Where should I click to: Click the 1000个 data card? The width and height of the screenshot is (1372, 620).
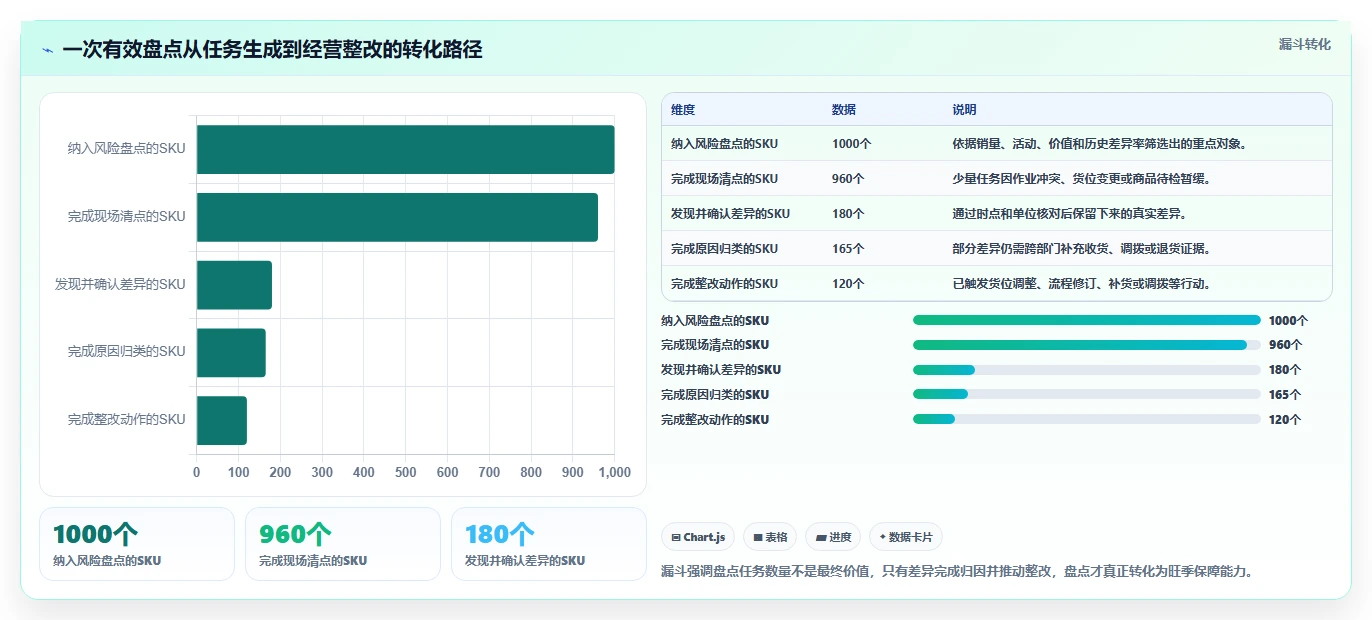(137, 544)
